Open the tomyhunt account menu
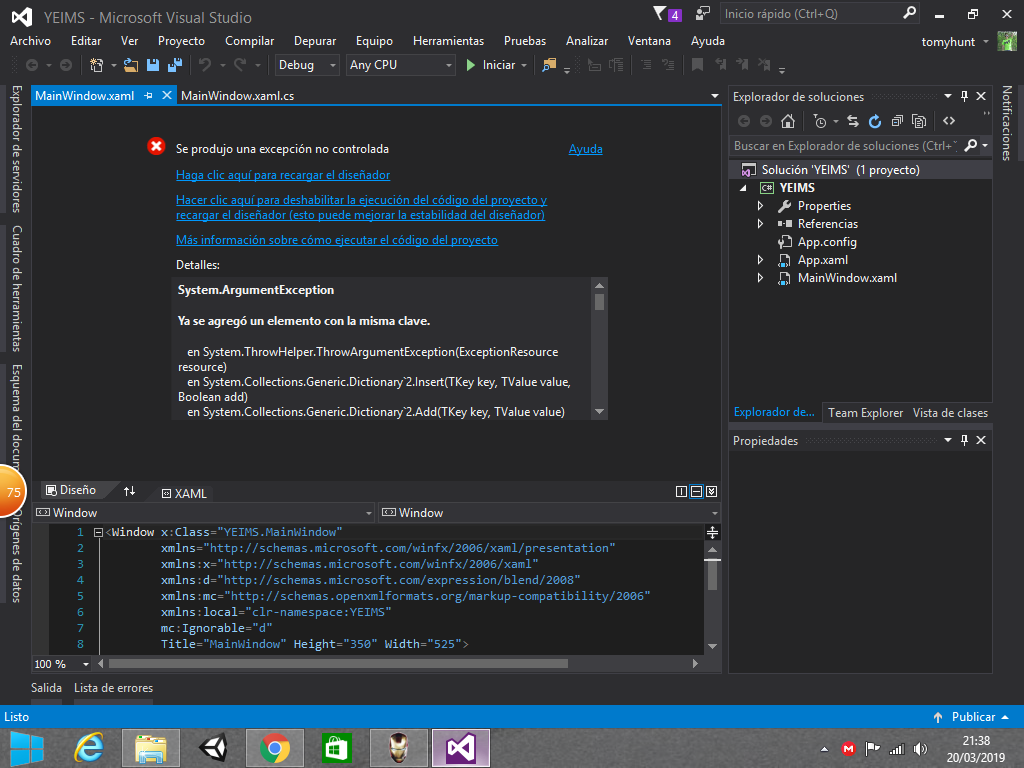 (954, 42)
